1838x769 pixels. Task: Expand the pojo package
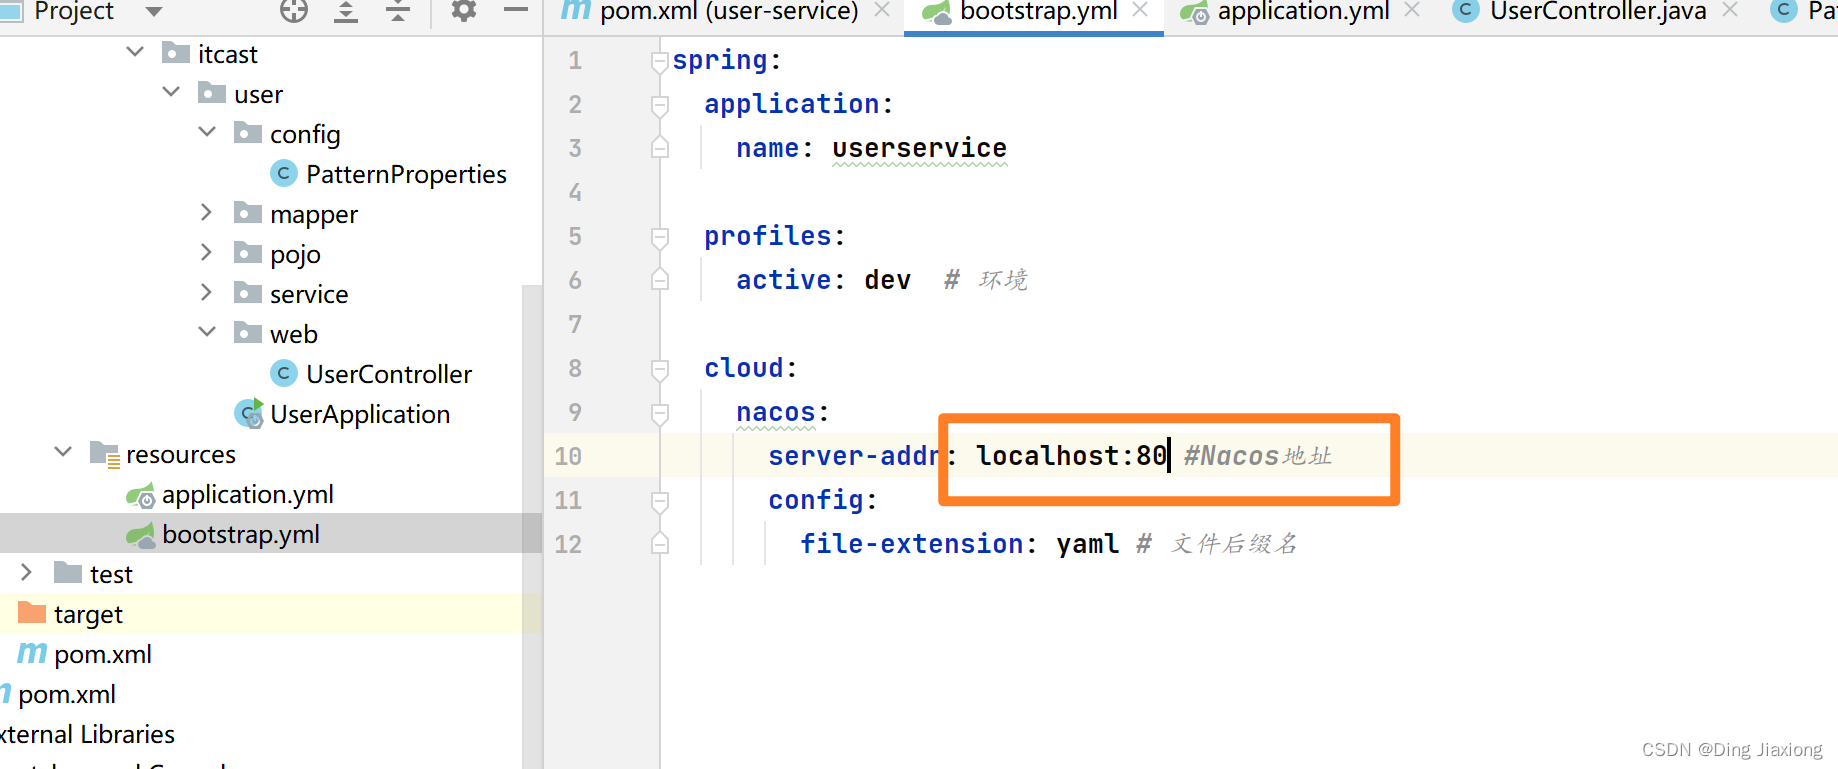pos(206,252)
